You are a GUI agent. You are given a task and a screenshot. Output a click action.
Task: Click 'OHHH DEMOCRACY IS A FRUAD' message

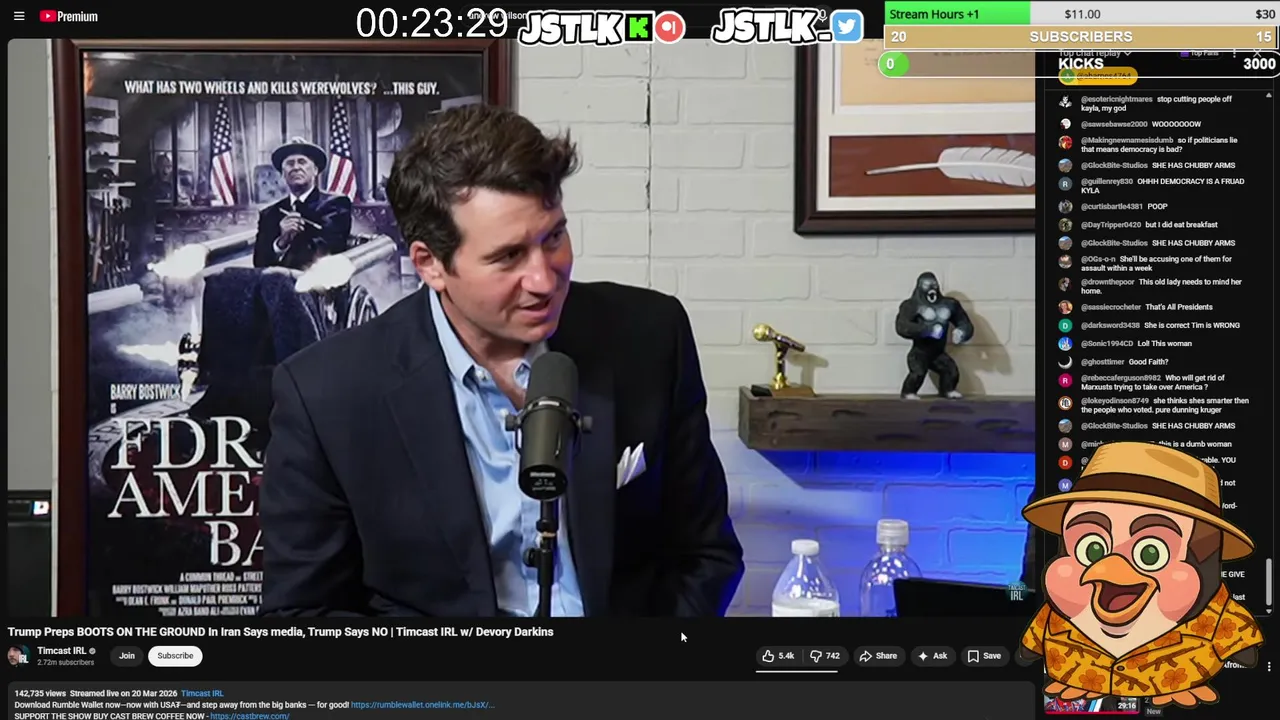click(1162, 186)
